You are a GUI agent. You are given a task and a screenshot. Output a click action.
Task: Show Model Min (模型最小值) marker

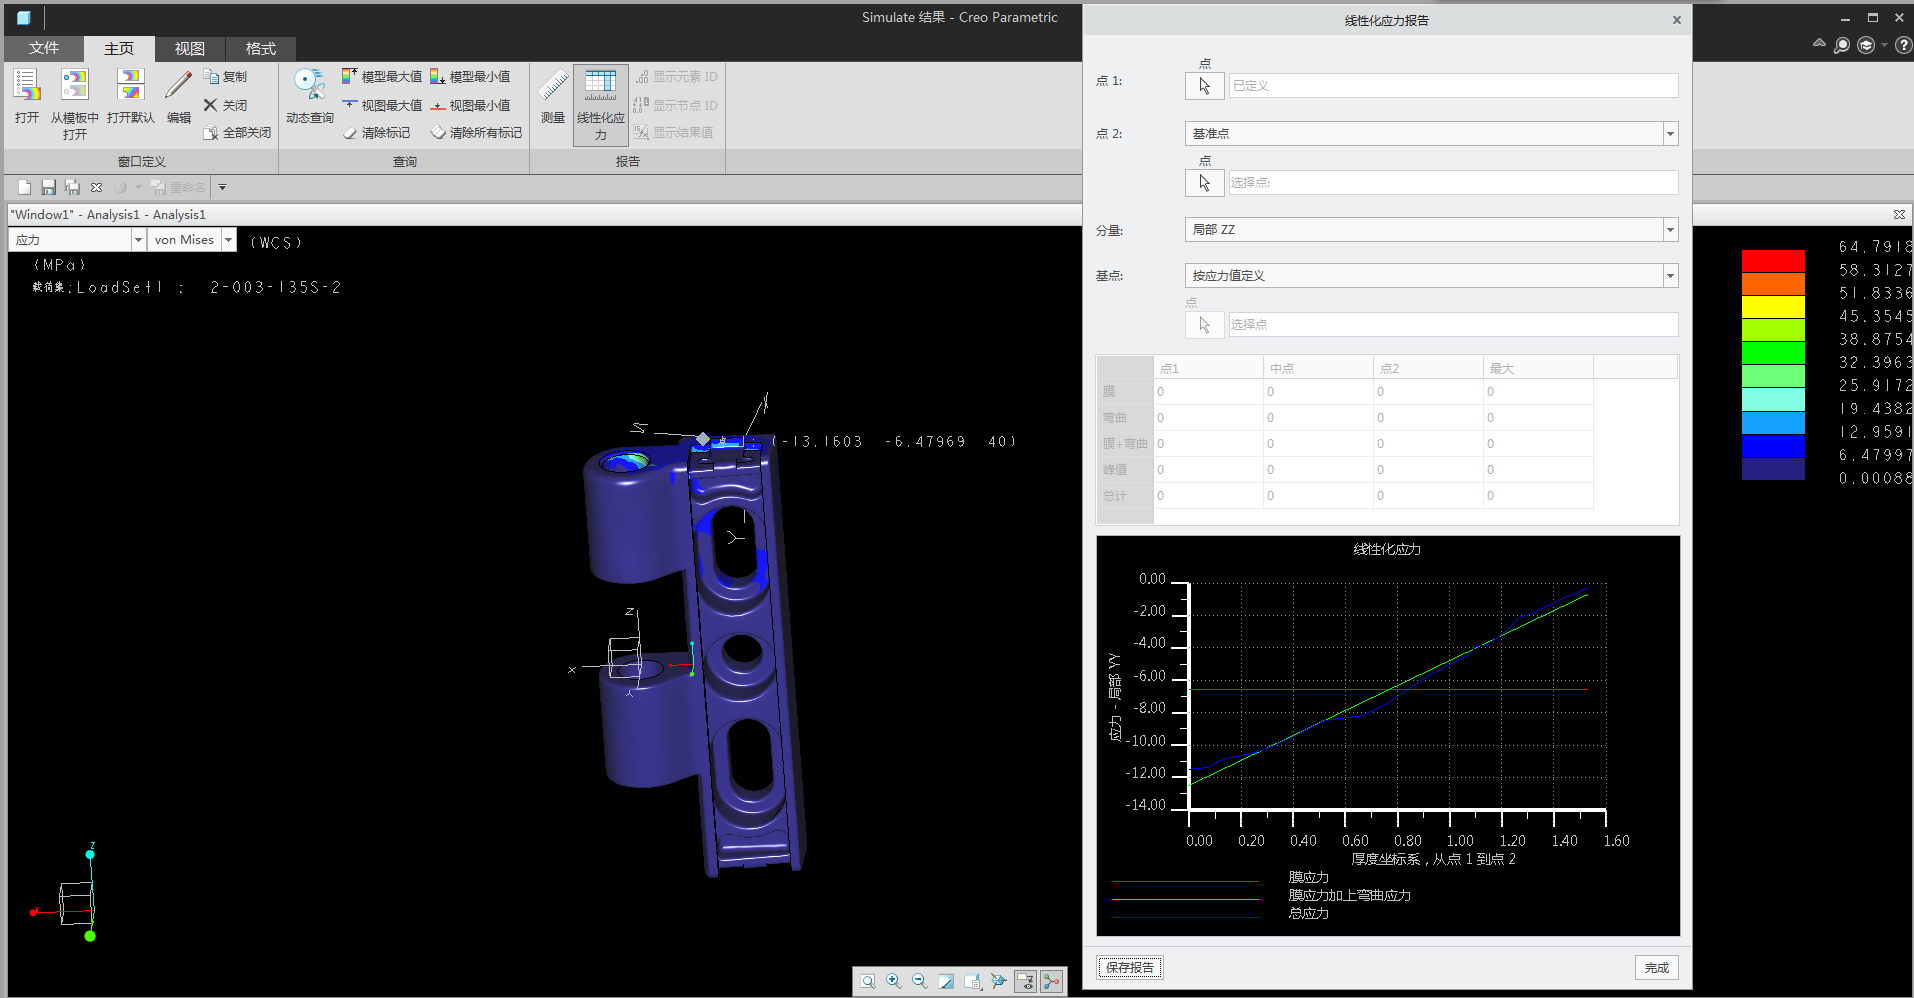[470, 76]
